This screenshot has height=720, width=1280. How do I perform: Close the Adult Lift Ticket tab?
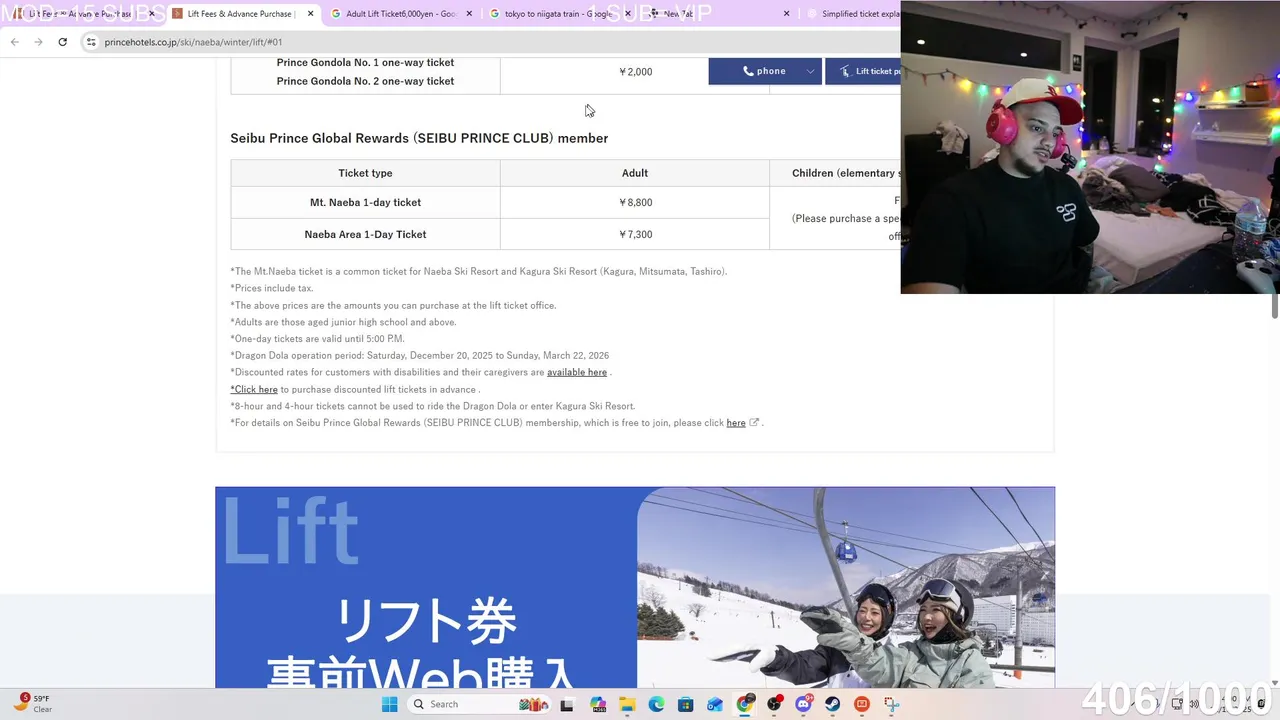tap(469, 14)
